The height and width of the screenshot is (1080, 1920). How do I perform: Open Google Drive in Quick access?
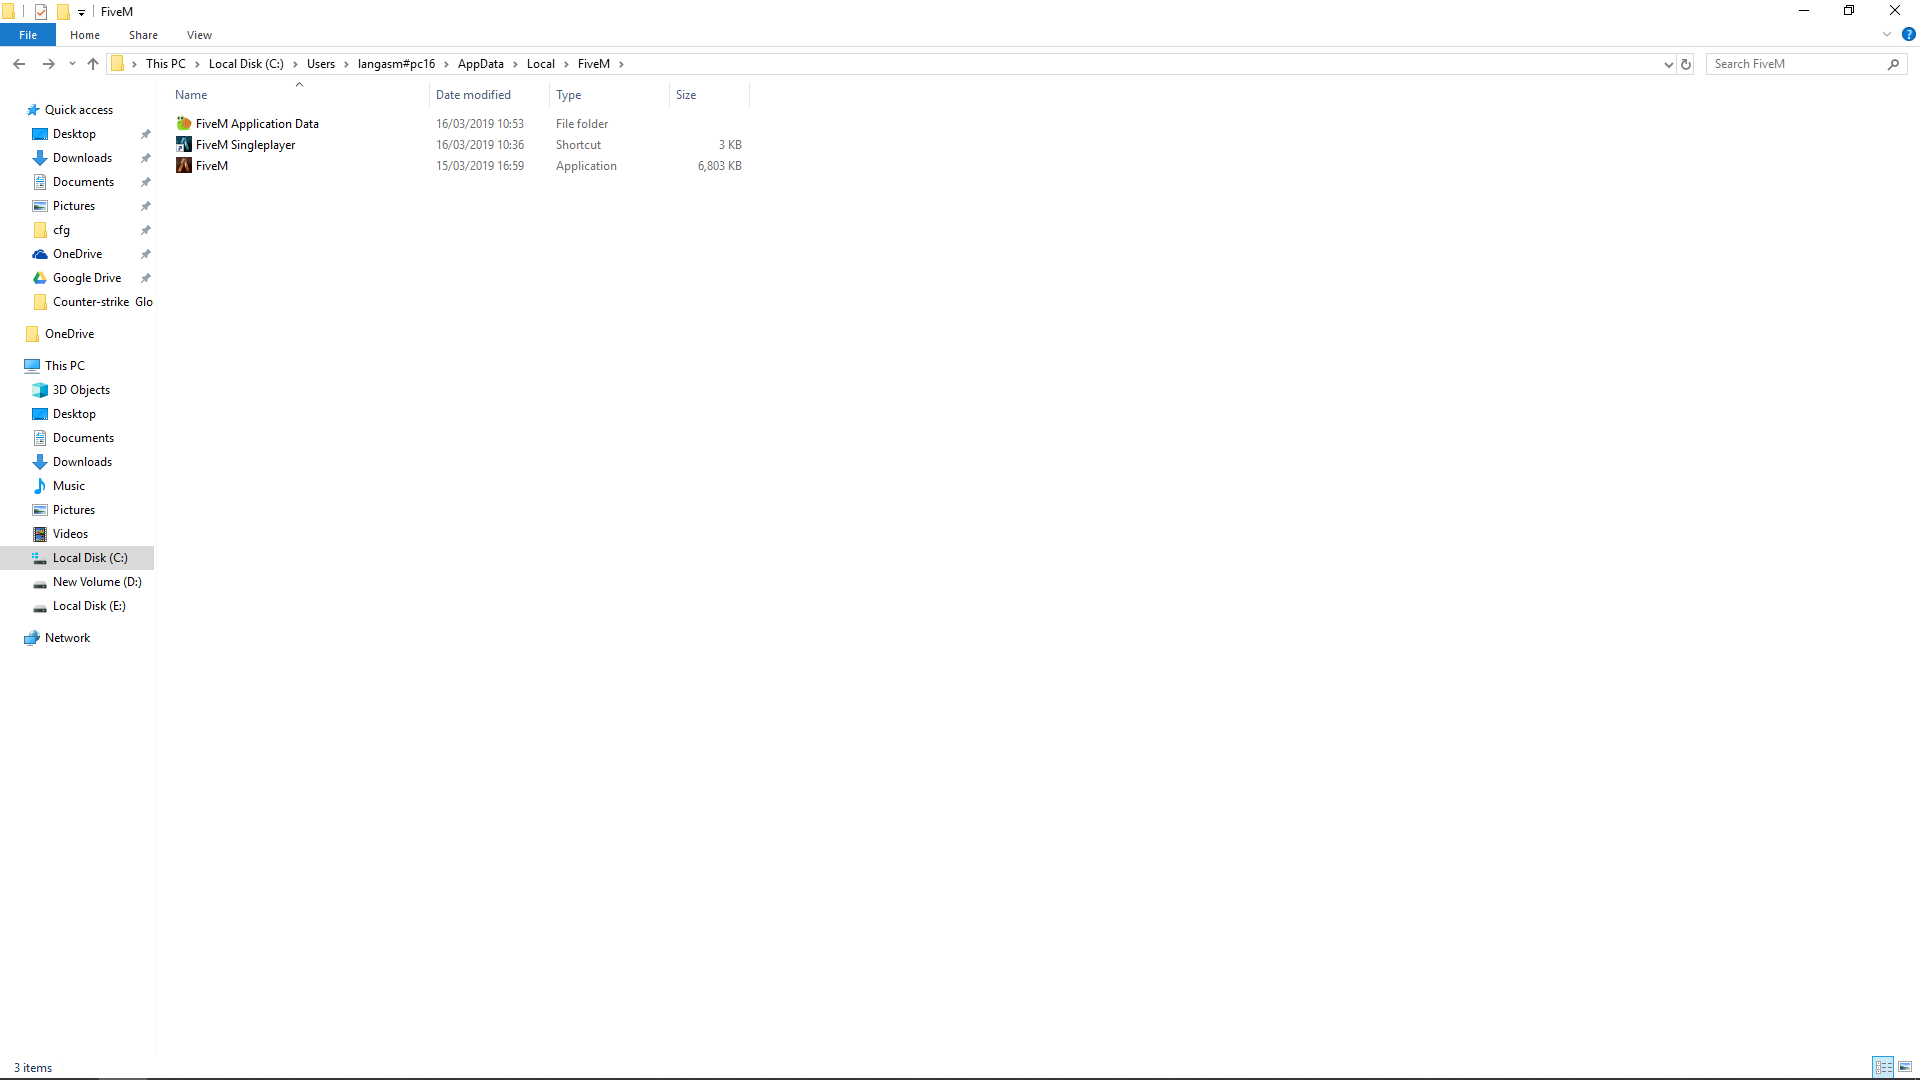pos(87,278)
